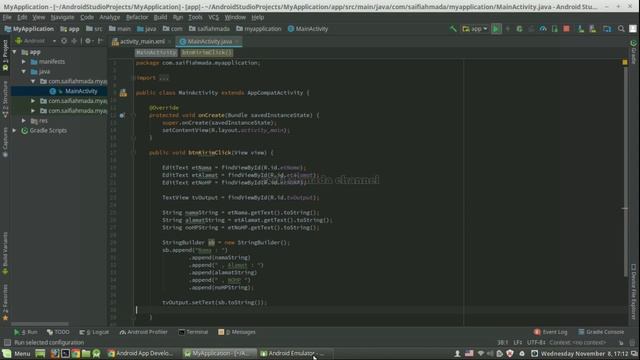Expand the second com.saifiahmada package

(x=33, y=101)
